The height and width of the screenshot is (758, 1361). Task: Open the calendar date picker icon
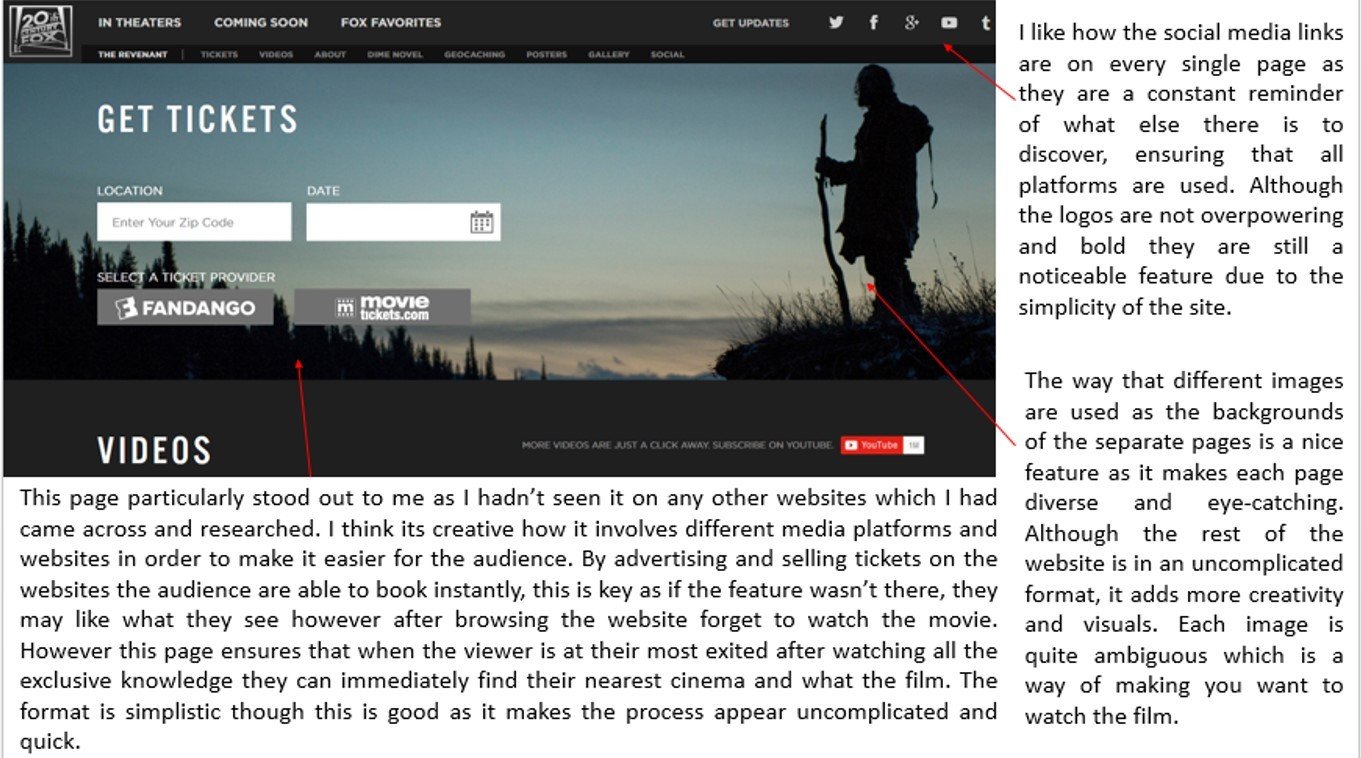point(482,222)
